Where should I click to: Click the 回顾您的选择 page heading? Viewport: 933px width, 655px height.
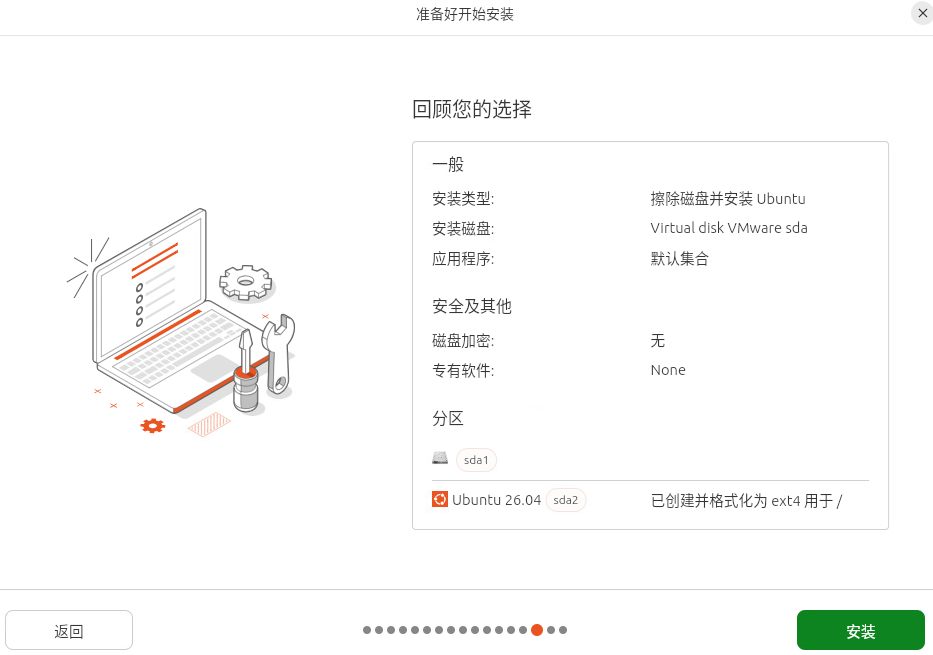coord(472,109)
